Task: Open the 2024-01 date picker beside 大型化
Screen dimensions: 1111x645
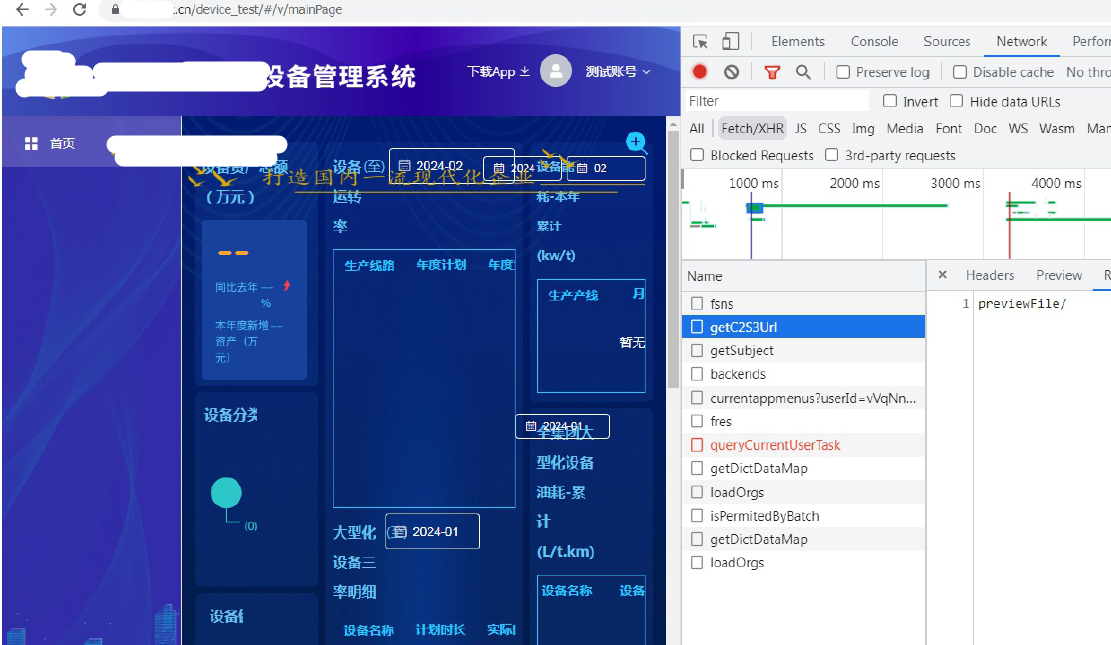Action: click(x=433, y=531)
